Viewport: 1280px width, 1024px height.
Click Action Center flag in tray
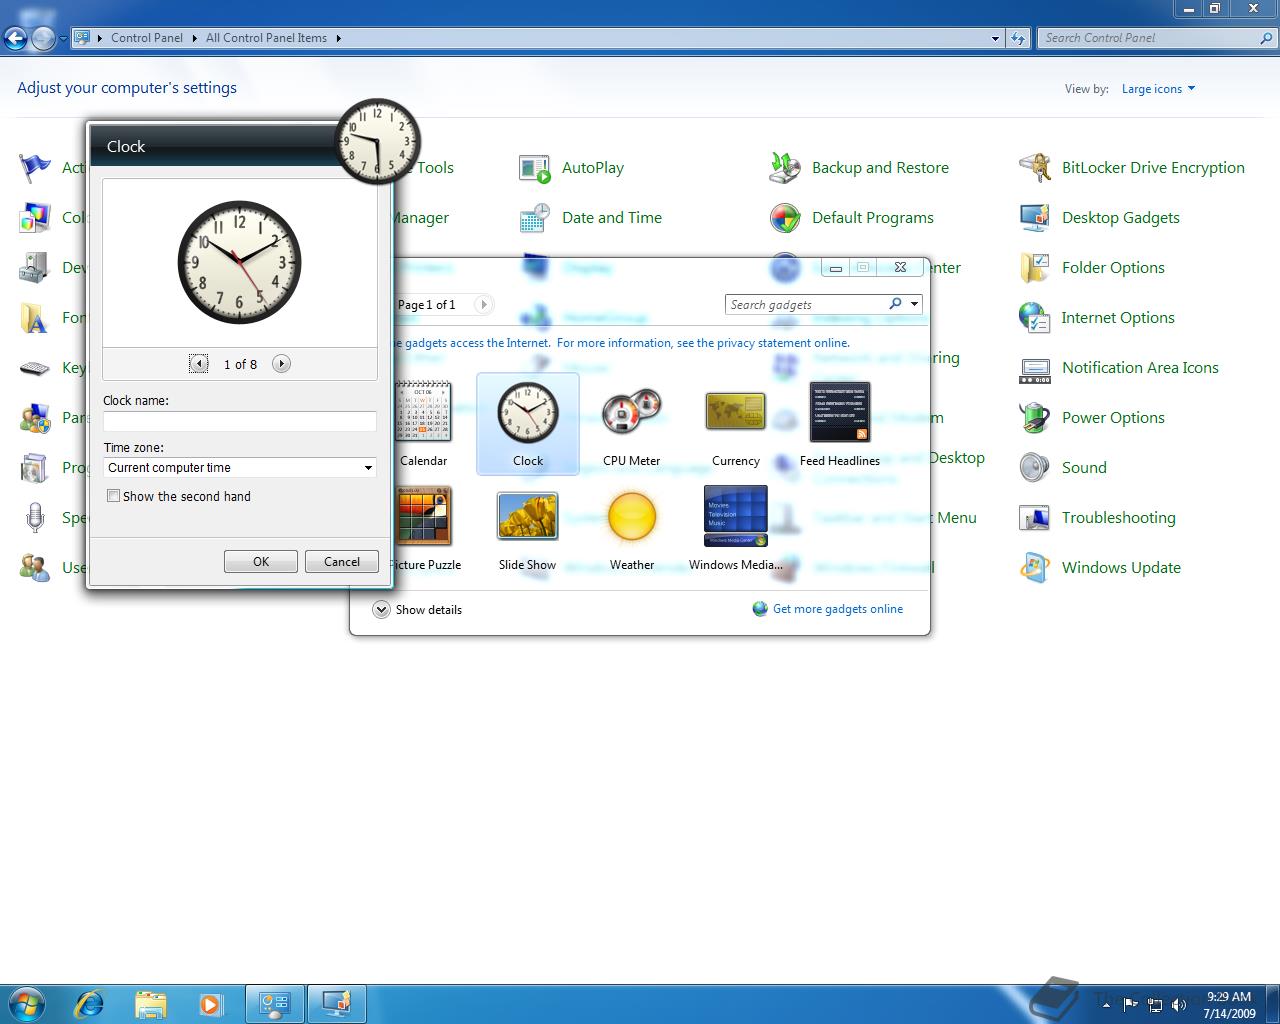tap(1131, 1004)
